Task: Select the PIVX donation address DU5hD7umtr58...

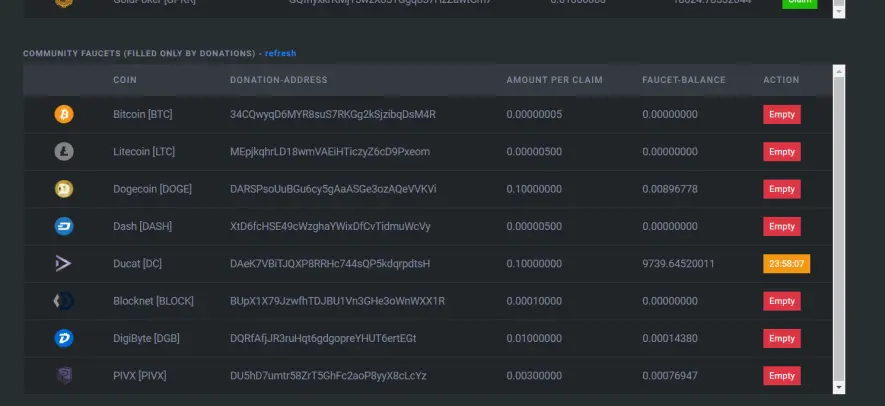Action: (x=328, y=376)
